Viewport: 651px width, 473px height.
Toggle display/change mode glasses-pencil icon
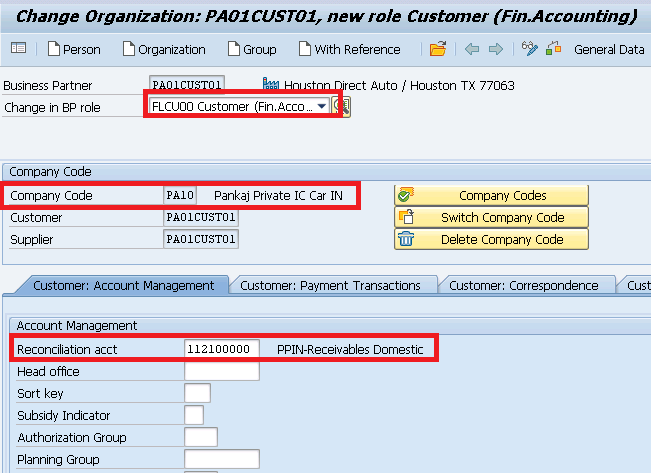(x=530, y=49)
